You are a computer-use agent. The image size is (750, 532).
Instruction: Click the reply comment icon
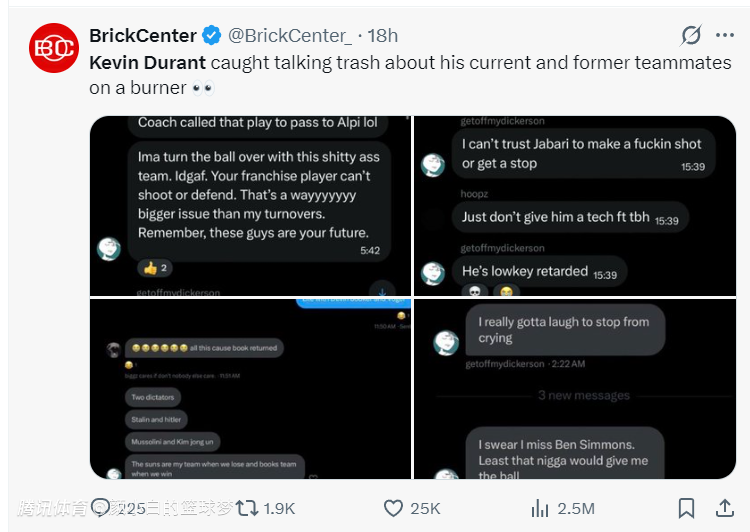click(x=102, y=508)
